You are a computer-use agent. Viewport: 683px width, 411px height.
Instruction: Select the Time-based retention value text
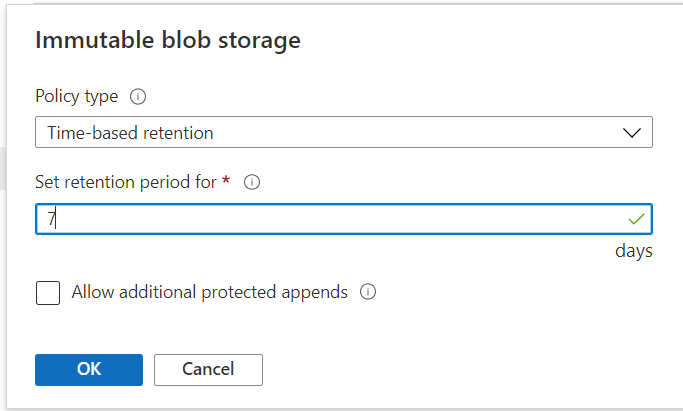click(x=130, y=132)
